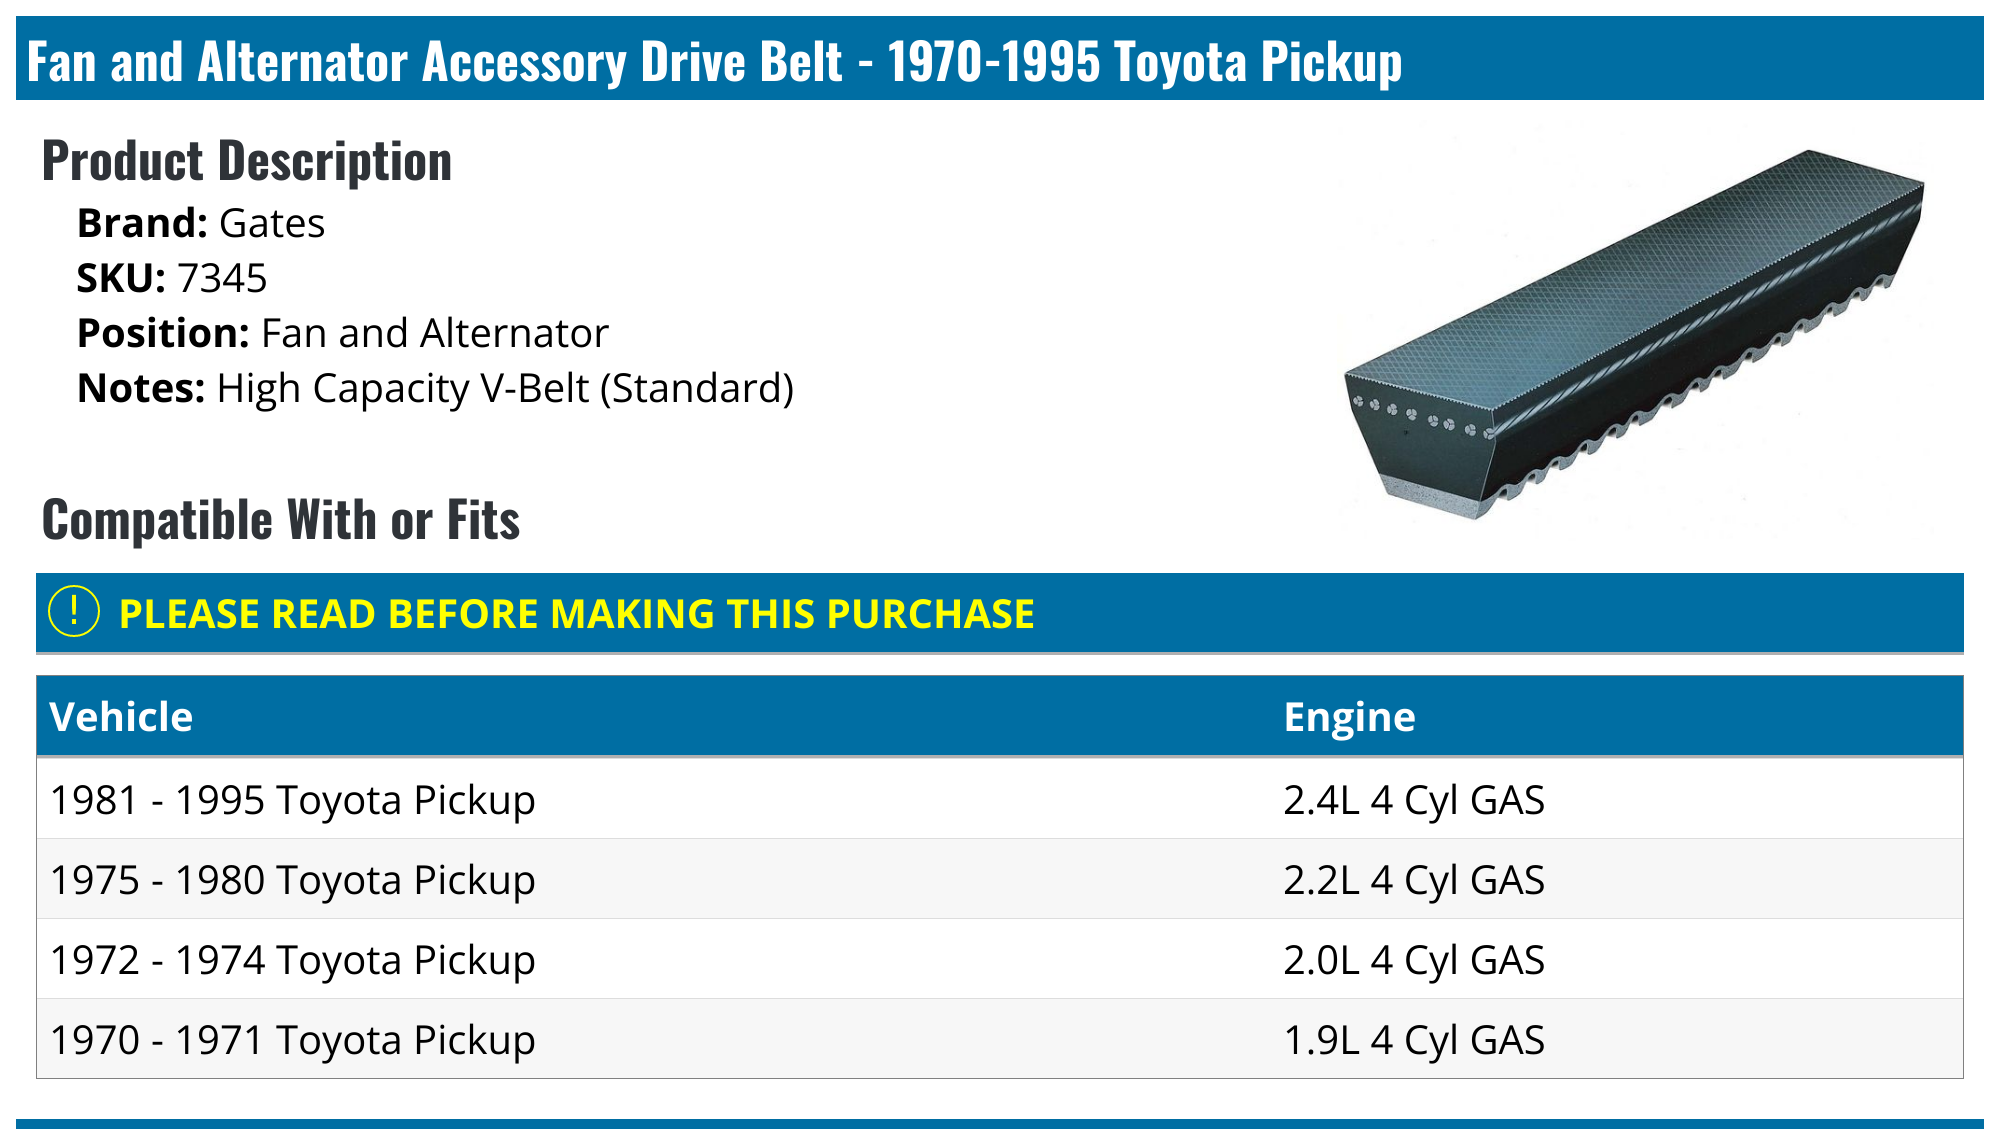Click the Engine column header
The image size is (2000, 1145).
pyautogui.click(x=1349, y=717)
